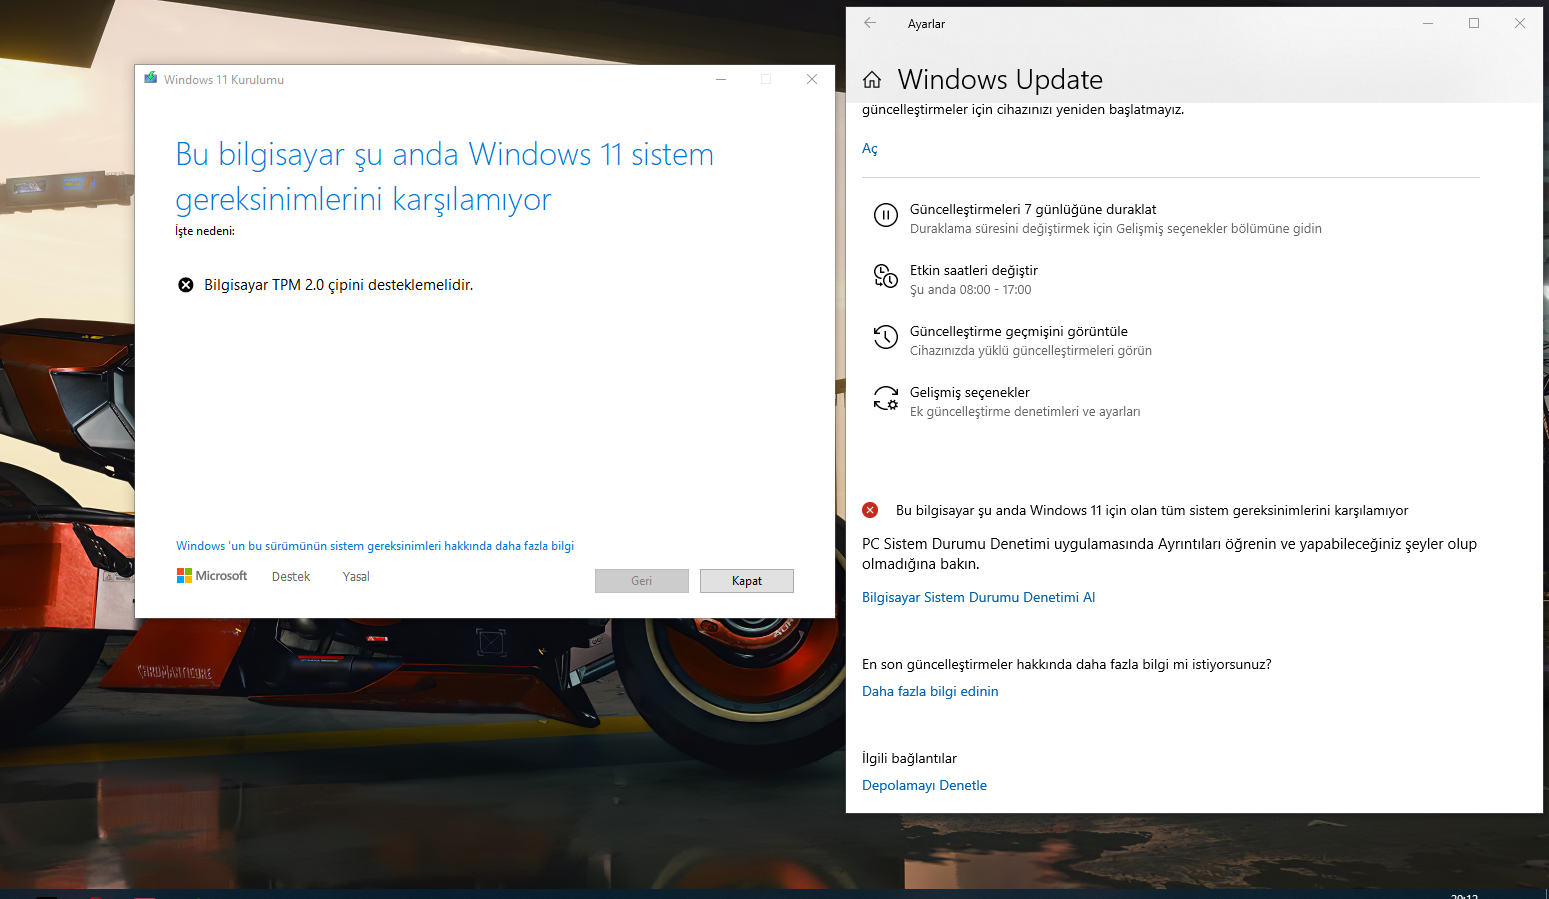Click the red error icon in Windows Update
The image size is (1549, 899).
pyautogui.click(x=870, y=510)
